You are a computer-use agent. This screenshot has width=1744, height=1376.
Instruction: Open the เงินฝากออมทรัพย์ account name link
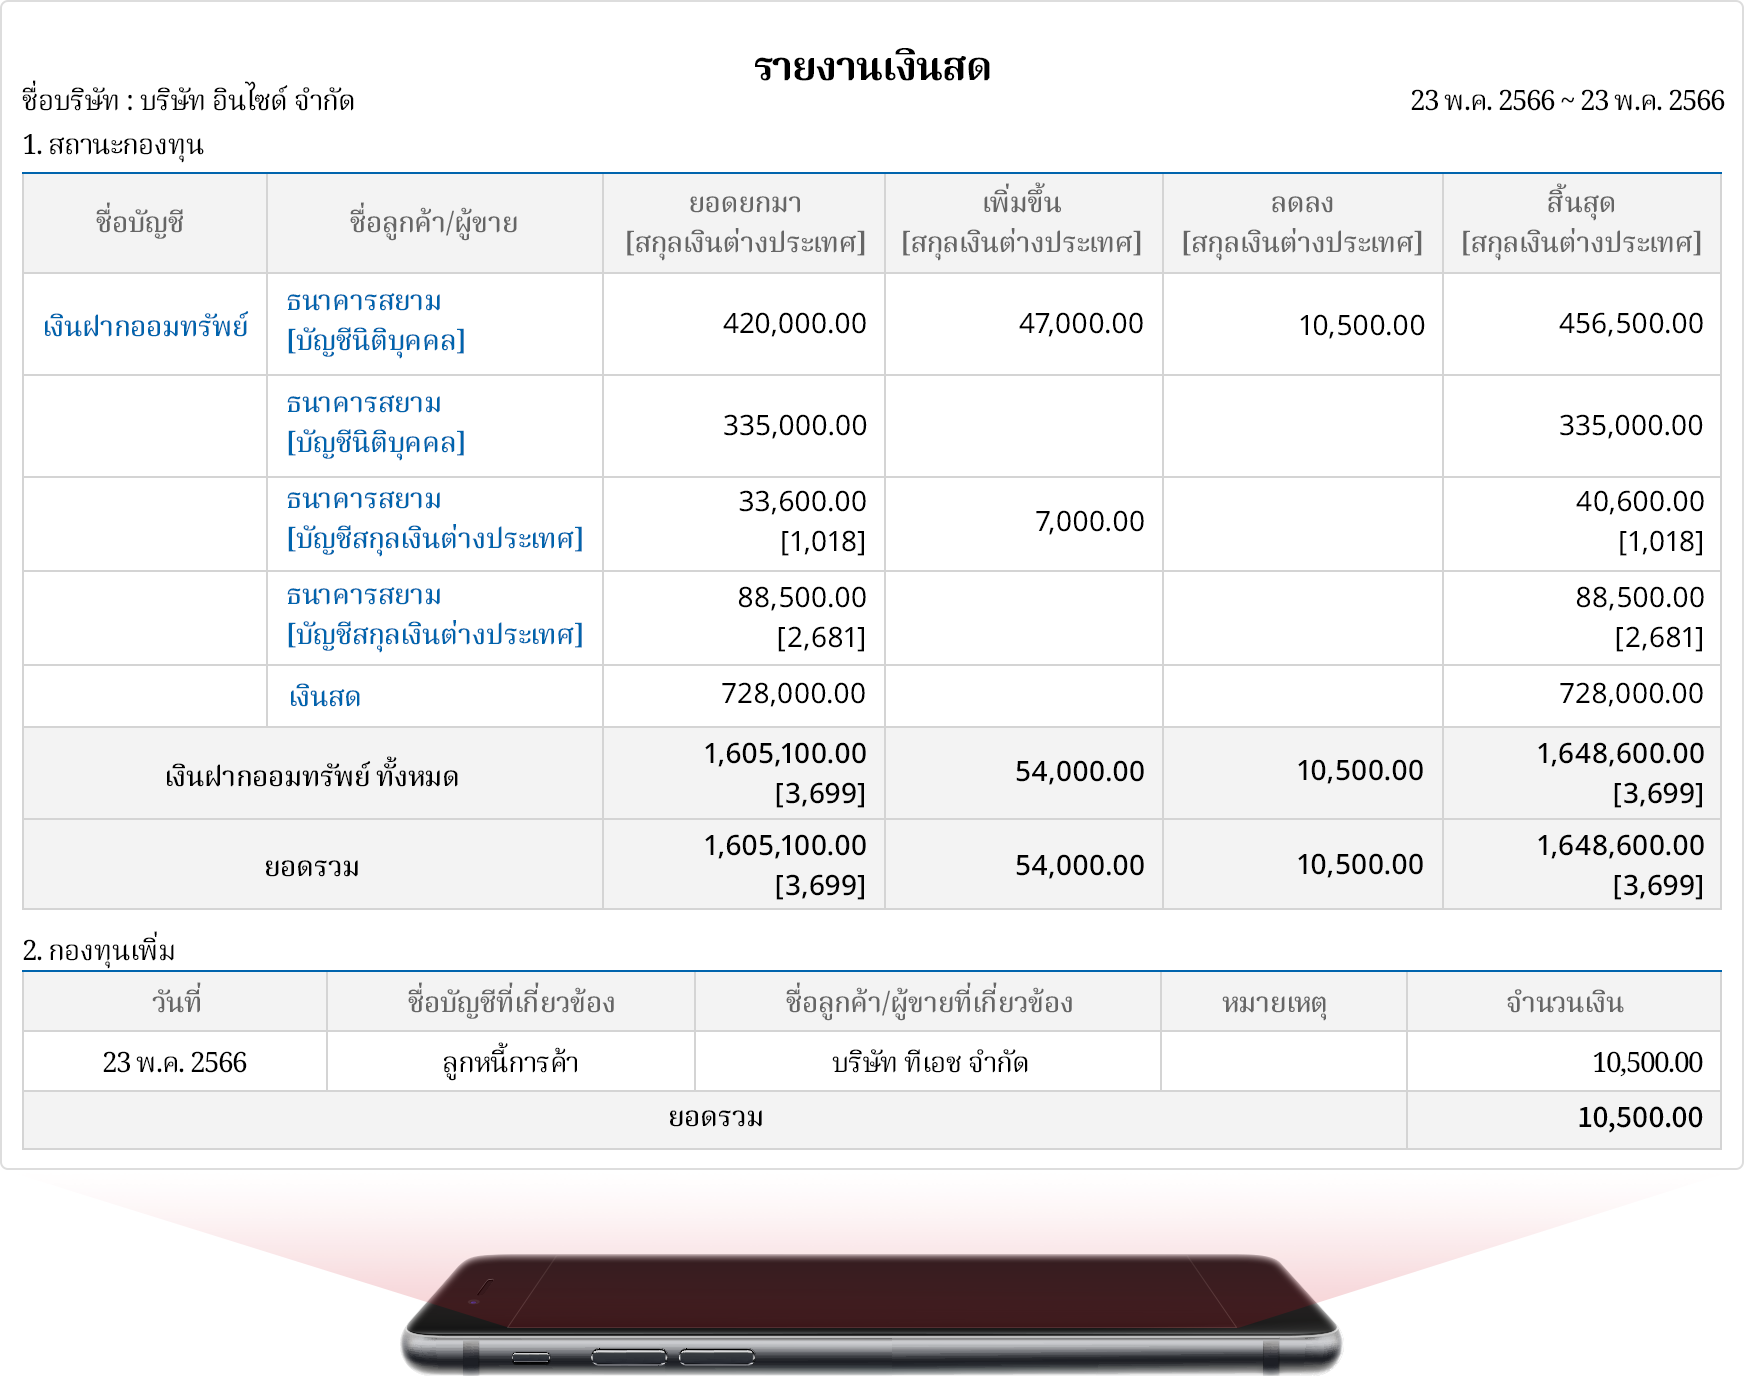[145, 326]
